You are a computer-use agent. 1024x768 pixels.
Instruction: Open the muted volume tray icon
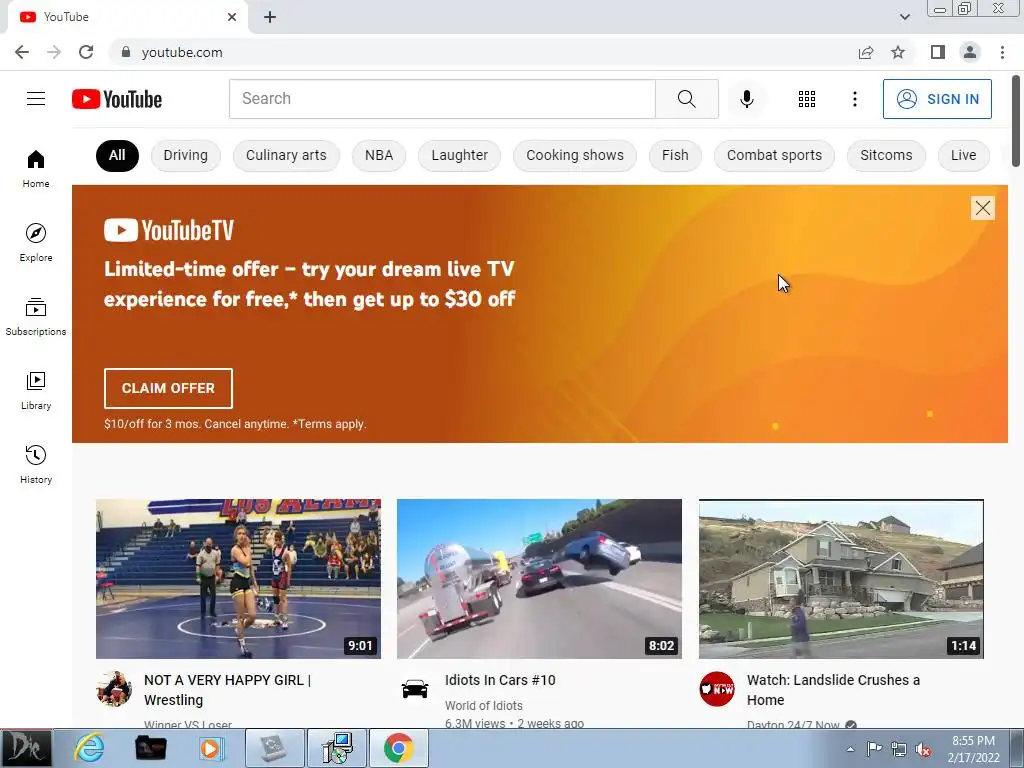(923, 749)
